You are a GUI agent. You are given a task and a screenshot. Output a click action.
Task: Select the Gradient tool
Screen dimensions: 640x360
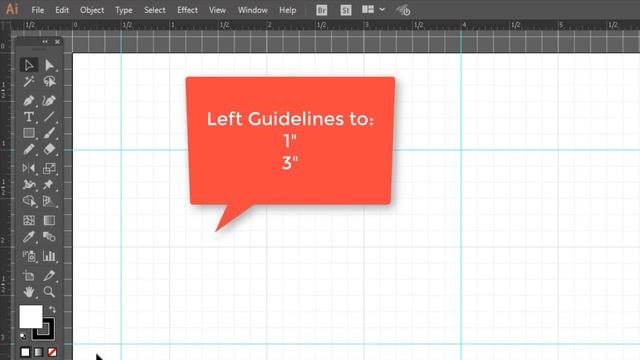[49, 220]
